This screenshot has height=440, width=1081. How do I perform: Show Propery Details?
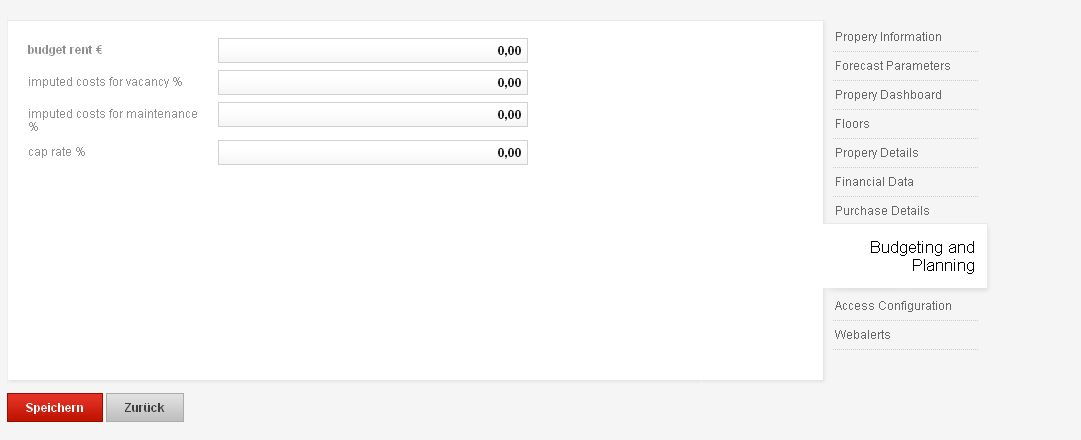point(876,153)
